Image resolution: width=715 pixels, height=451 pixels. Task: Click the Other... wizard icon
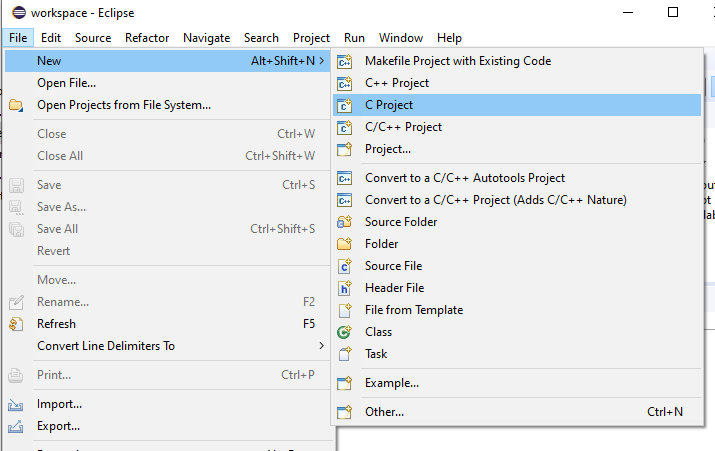(x=345, y=412)
